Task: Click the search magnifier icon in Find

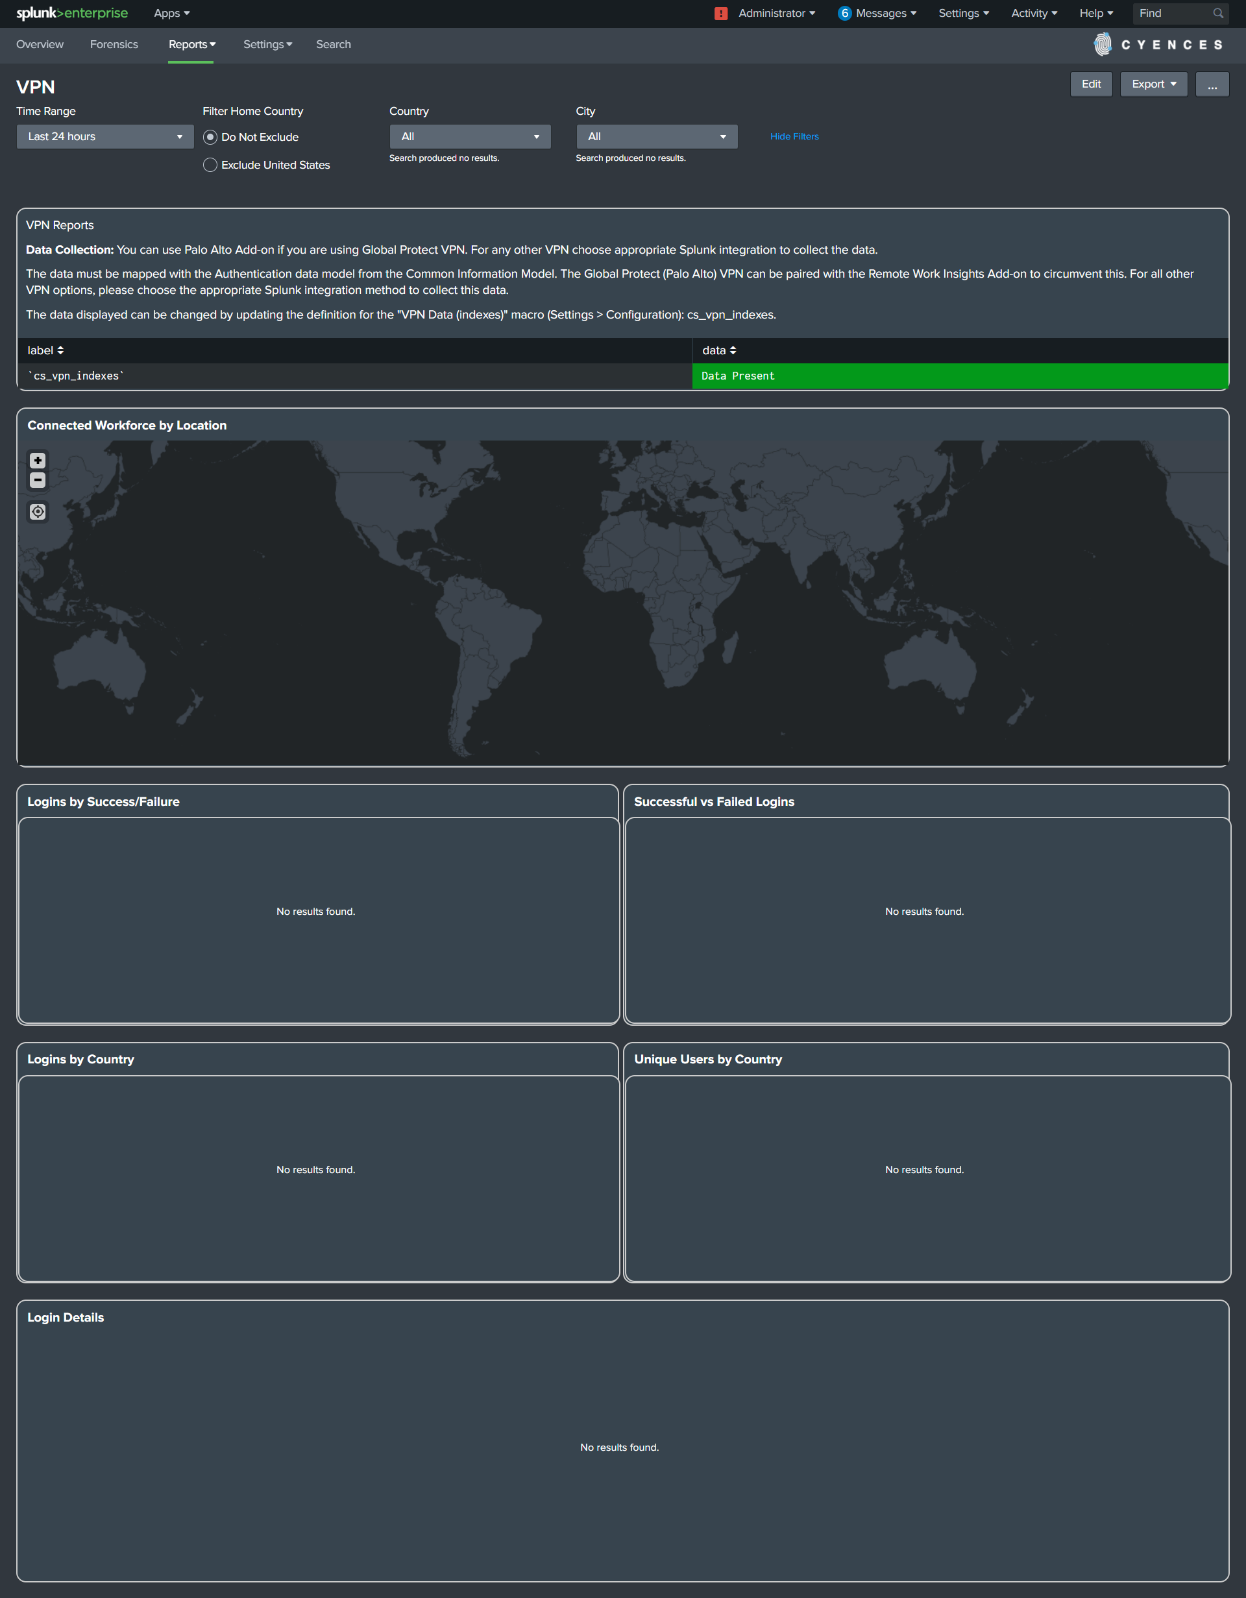Action: pyautogui.click(x=1218, y=13)
